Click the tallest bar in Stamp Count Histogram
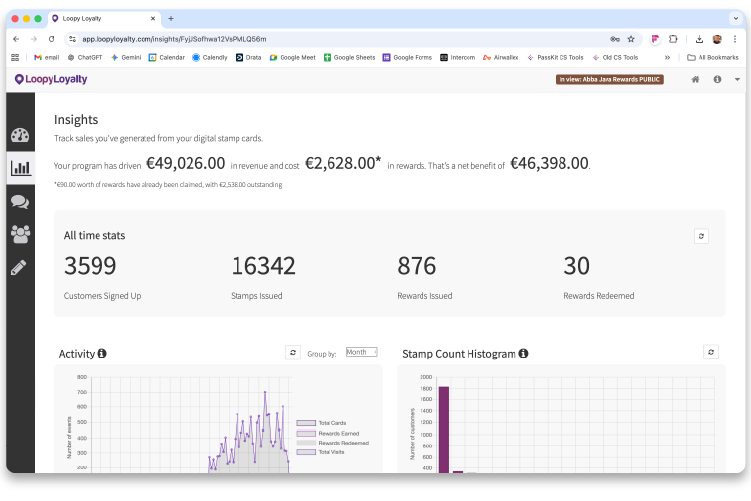751x501 pixels. coord(444,430)
